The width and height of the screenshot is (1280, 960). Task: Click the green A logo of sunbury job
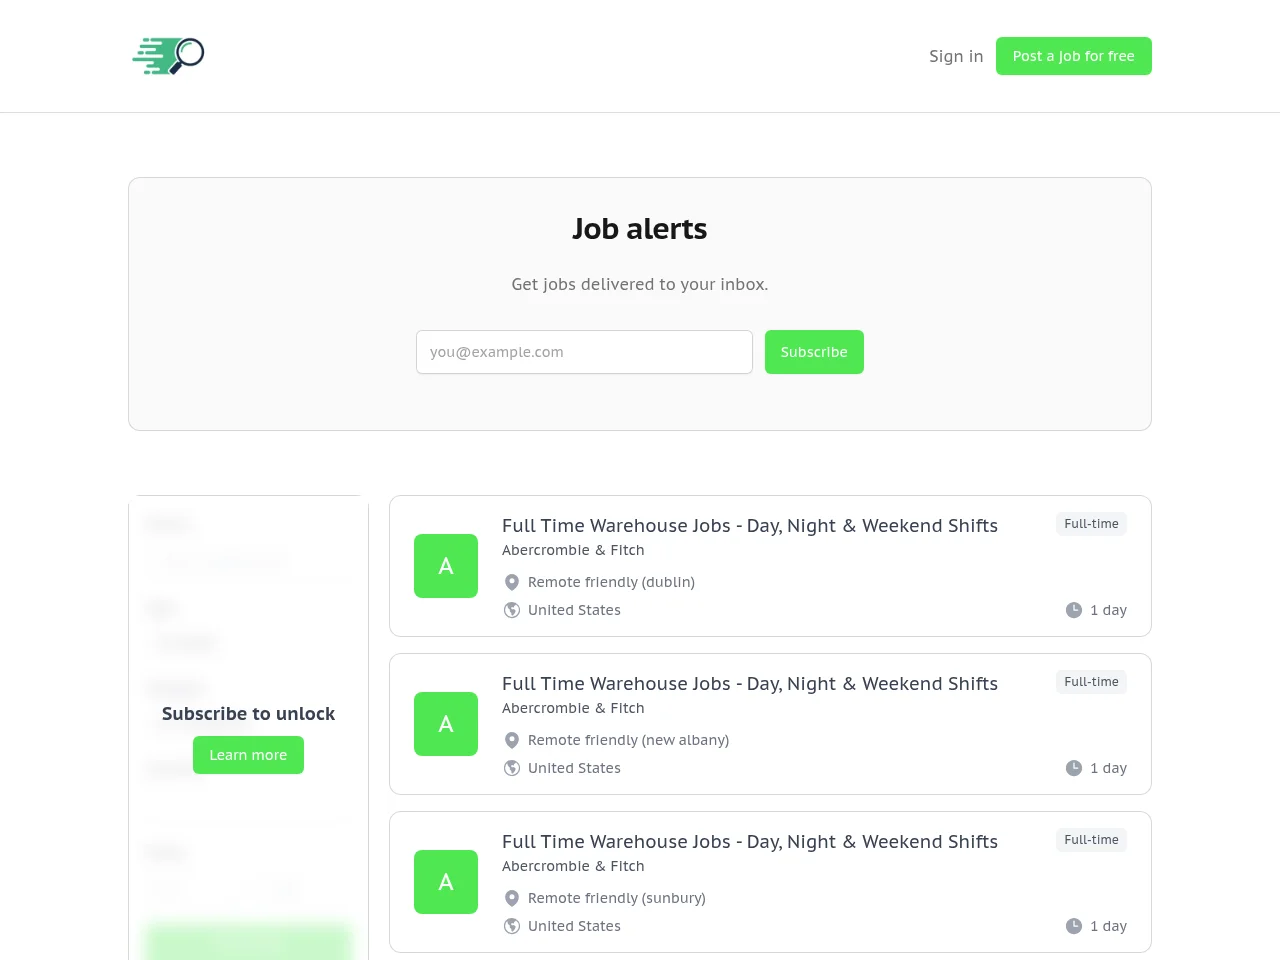446,882
